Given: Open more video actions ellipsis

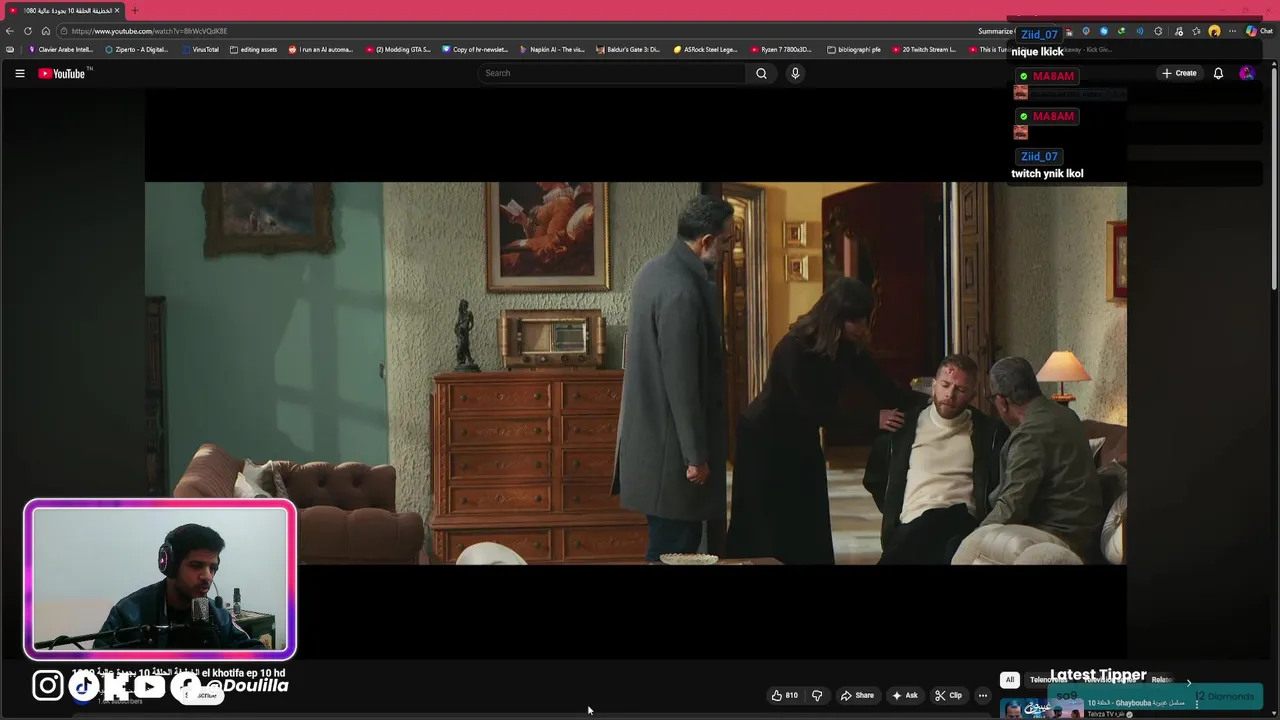Looking at the screenshot, I should (x=983, y=695).
